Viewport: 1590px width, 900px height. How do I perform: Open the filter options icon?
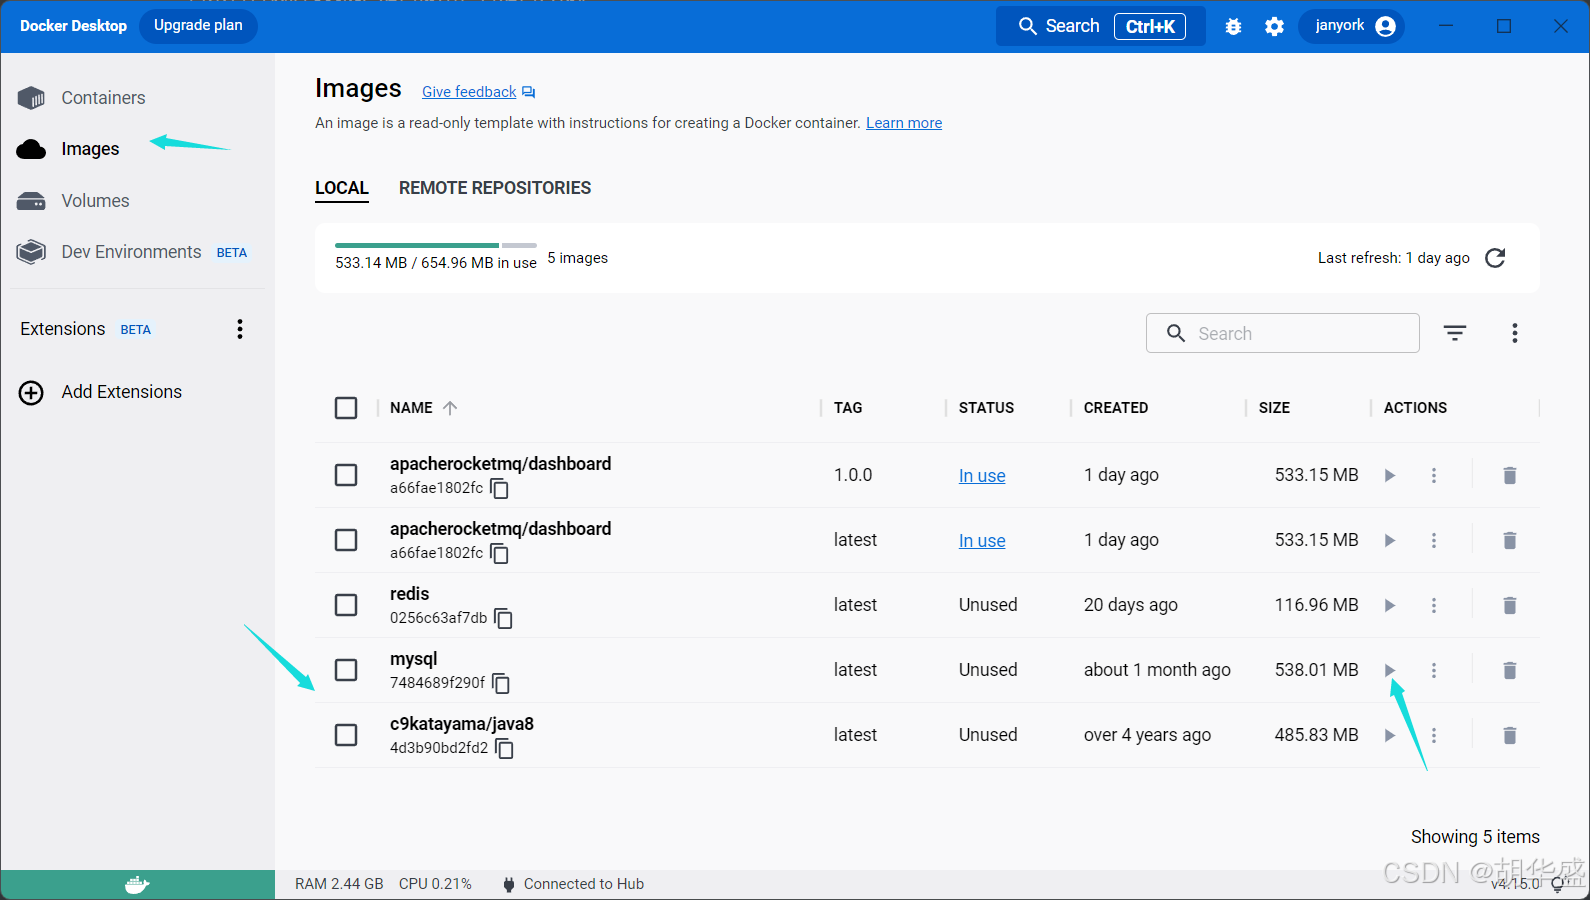(x=1455, y=333)
